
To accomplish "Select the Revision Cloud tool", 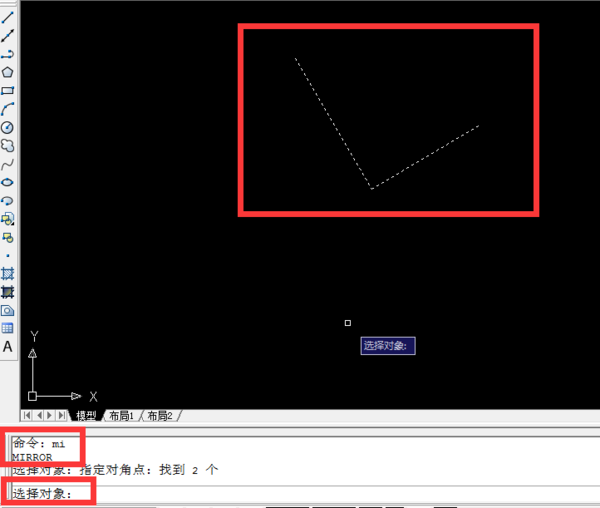I will click(8, 146).
